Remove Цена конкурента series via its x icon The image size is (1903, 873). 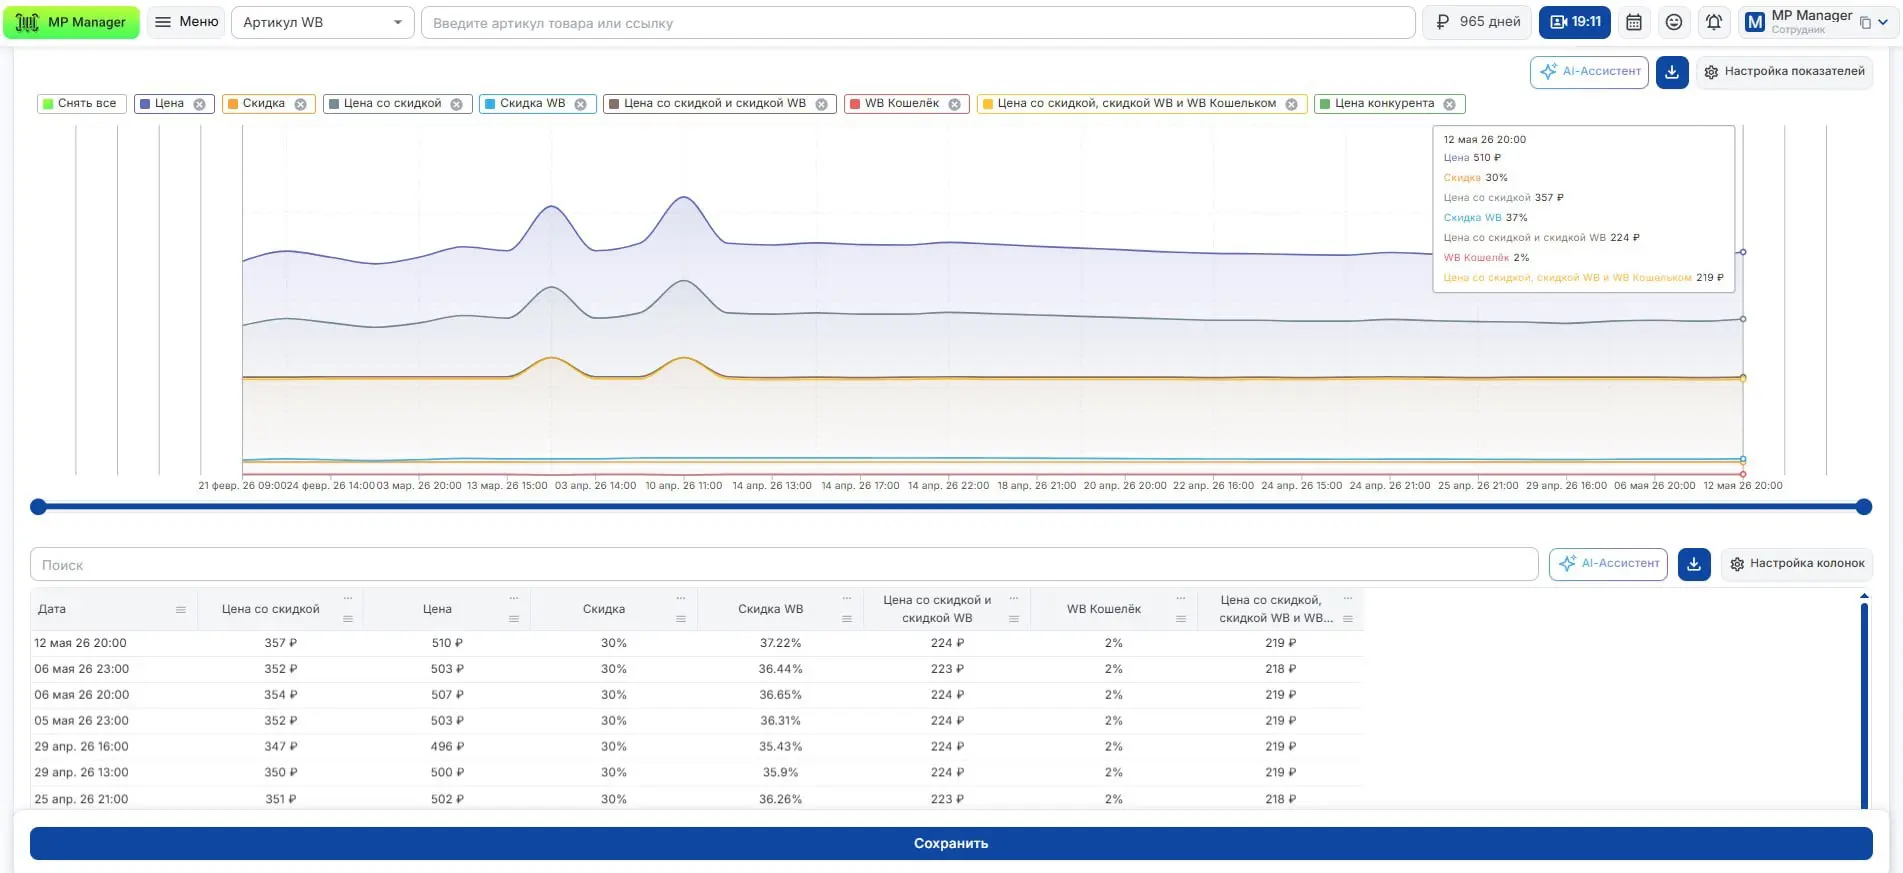pos(1449,104)
